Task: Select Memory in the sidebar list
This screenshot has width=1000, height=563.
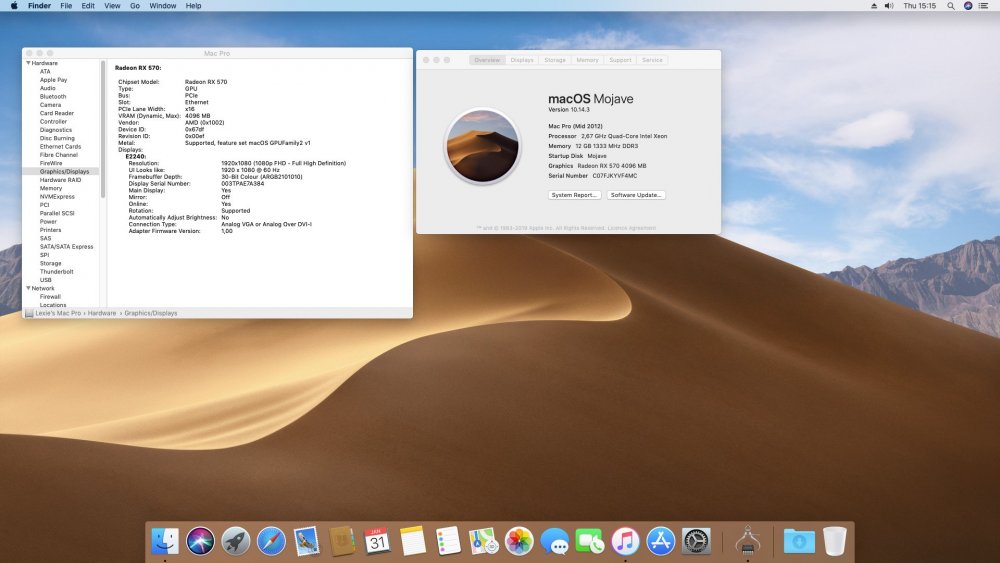Action: pyautogui.click(x=51, y=188)
